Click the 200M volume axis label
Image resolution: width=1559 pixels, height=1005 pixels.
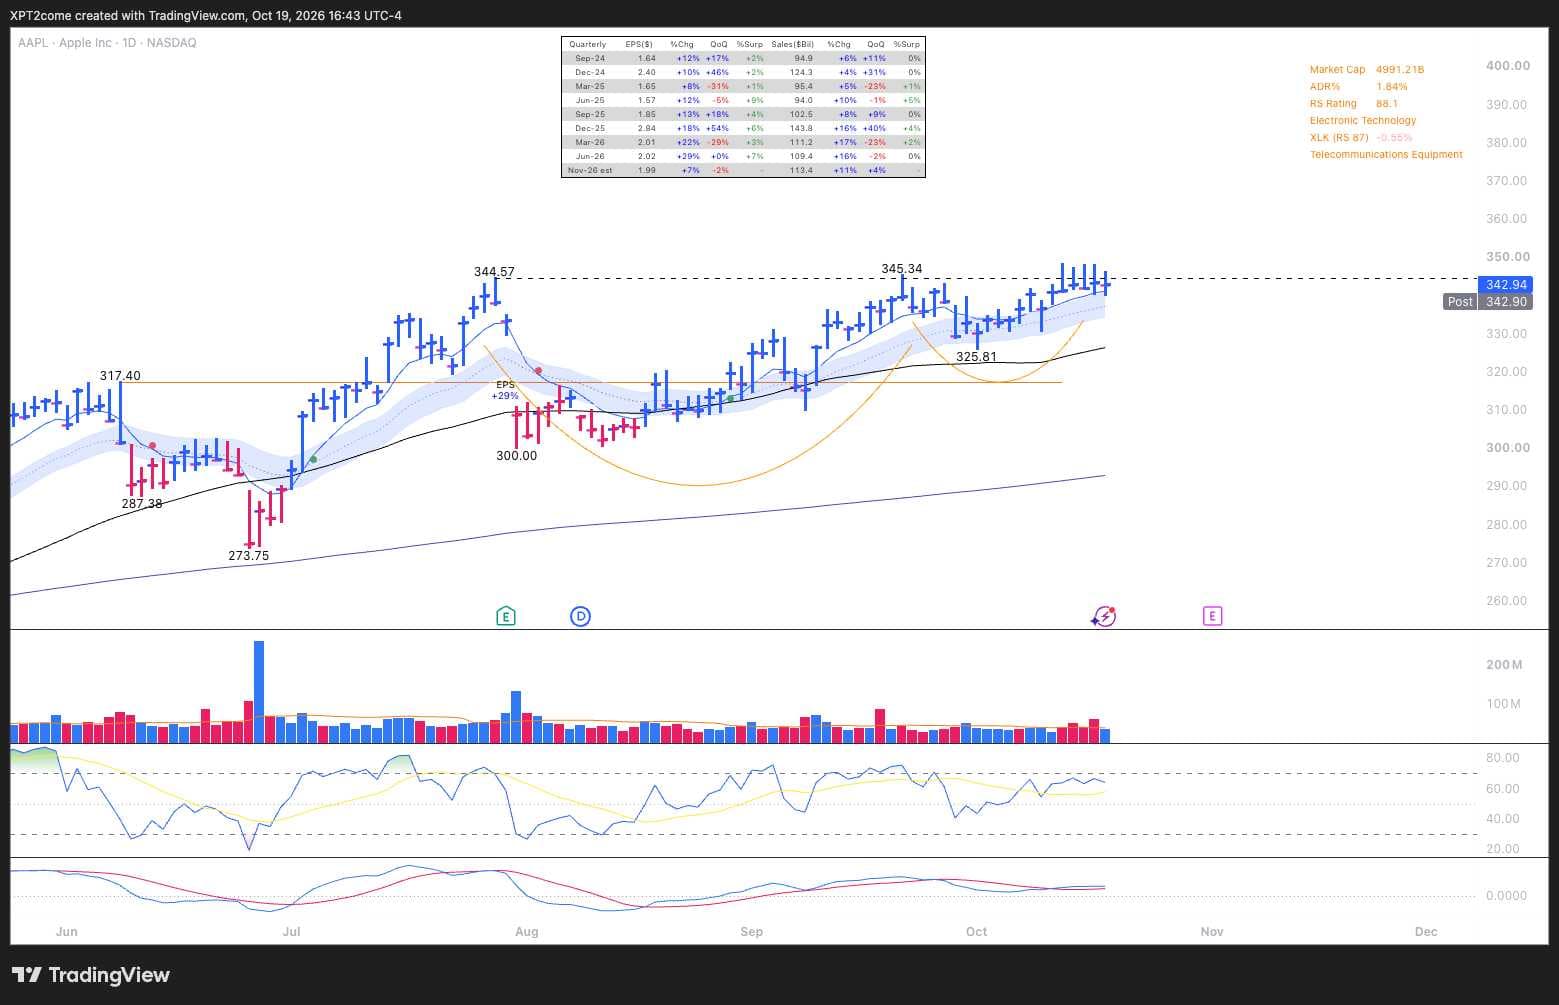[1504, 665]
